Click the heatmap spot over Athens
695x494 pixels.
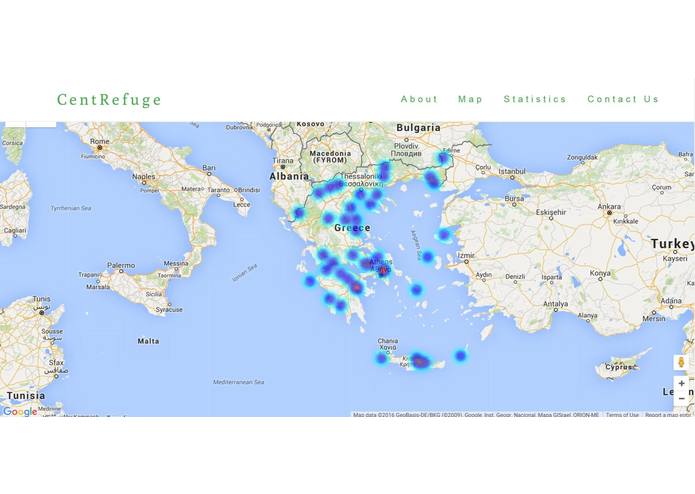pyautogui.click(x=383, y=269)
